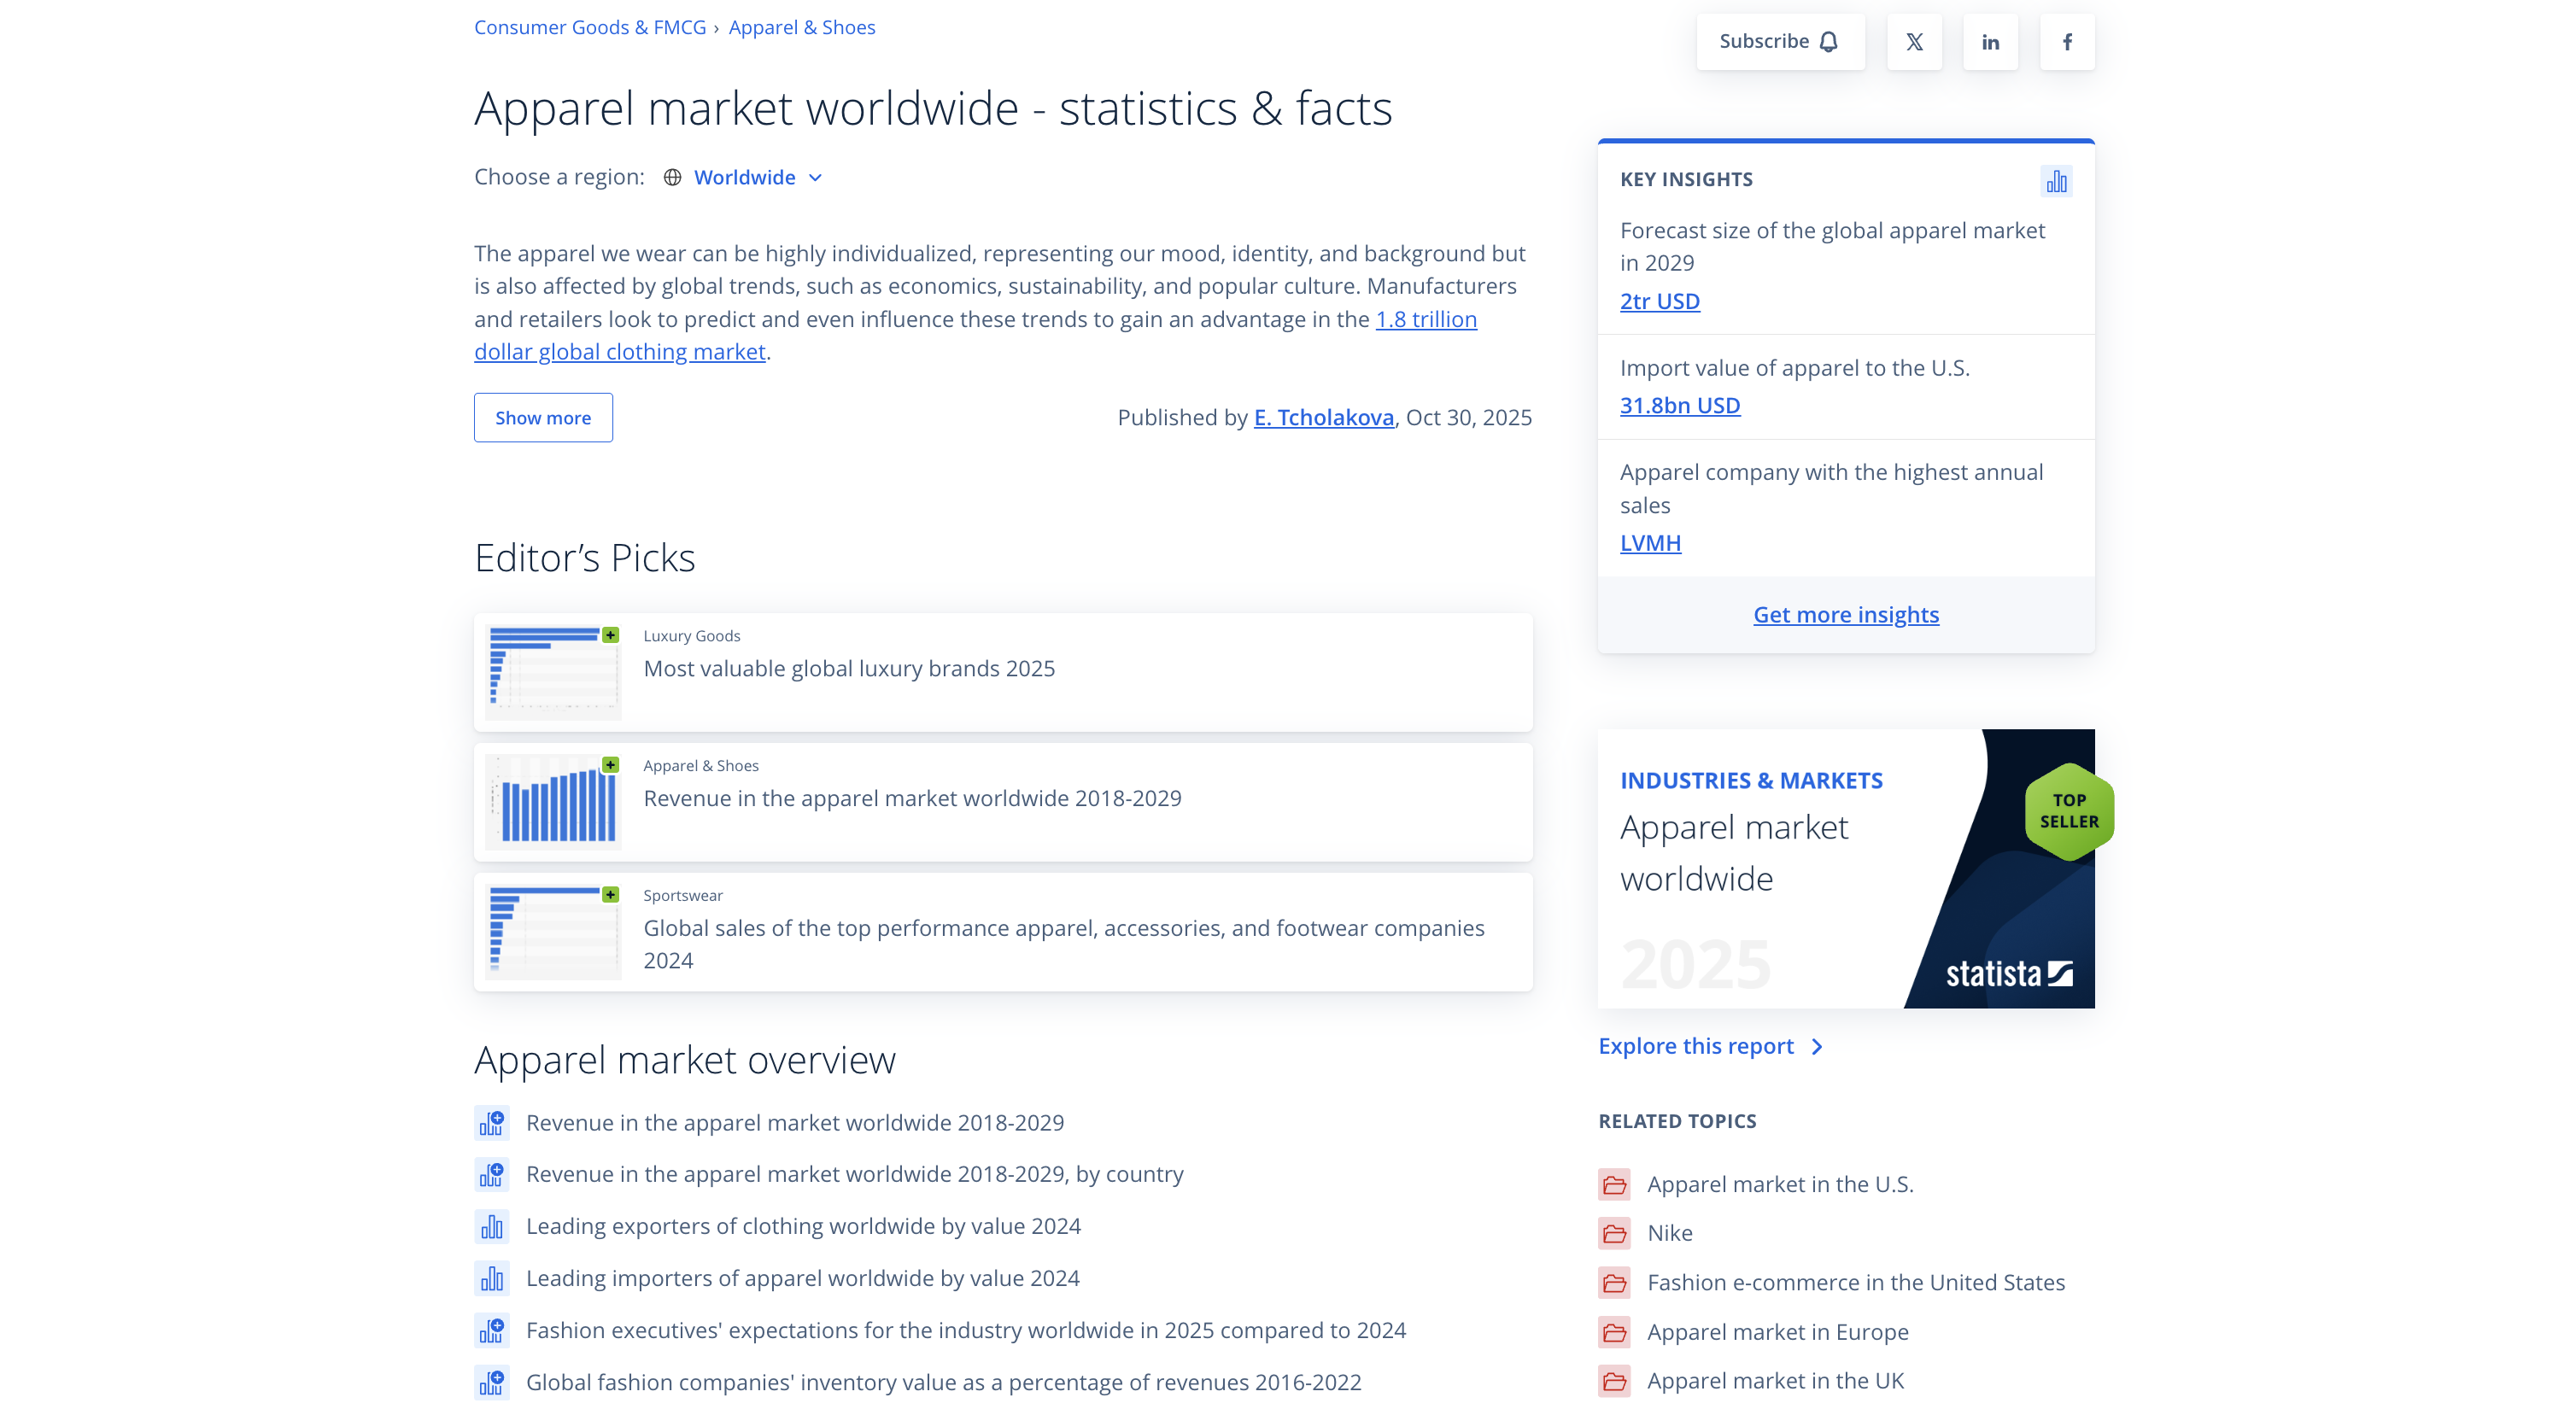Click the Key Insights bar chart icon
The height and width of the screenshot is (1409, 2576).
click(x=2056, y=181)
